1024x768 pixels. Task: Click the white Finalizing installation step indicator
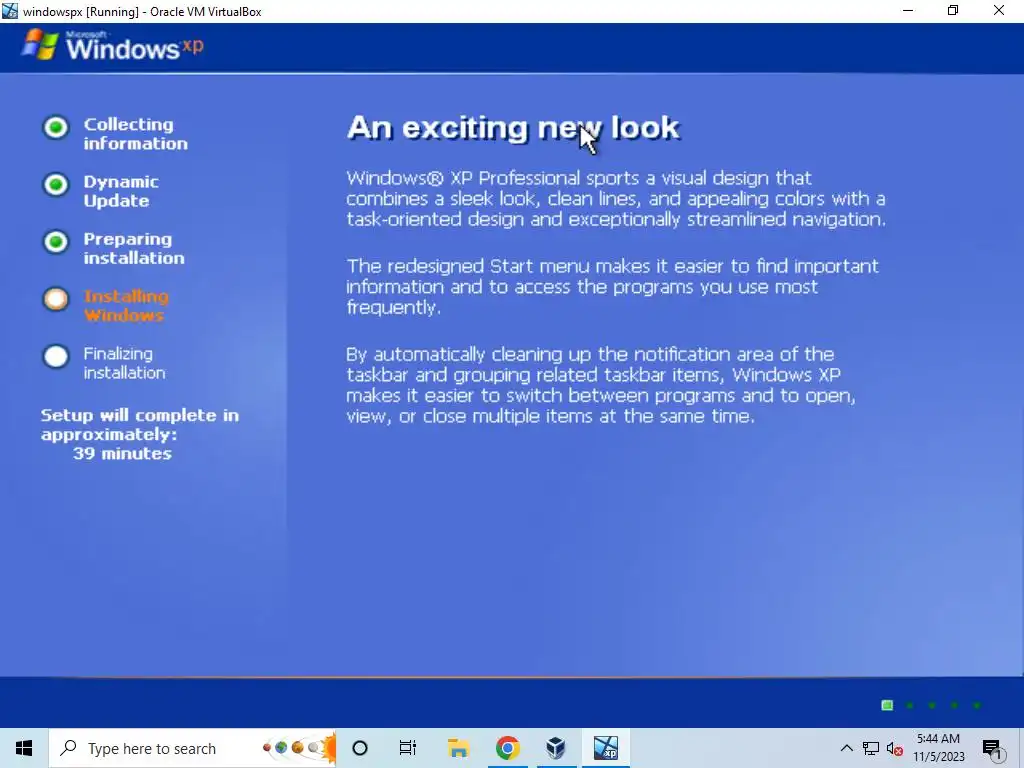click(56, 357)
